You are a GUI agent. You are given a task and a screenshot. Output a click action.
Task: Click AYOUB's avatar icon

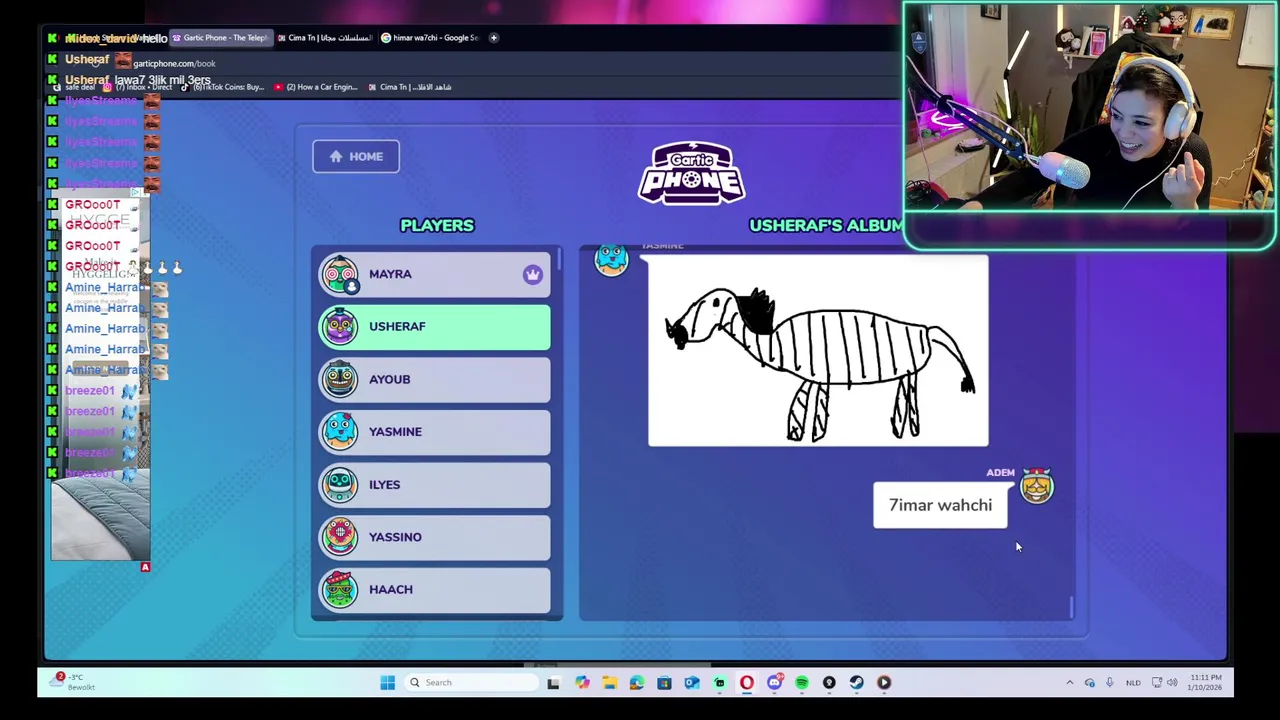point(340,379)
